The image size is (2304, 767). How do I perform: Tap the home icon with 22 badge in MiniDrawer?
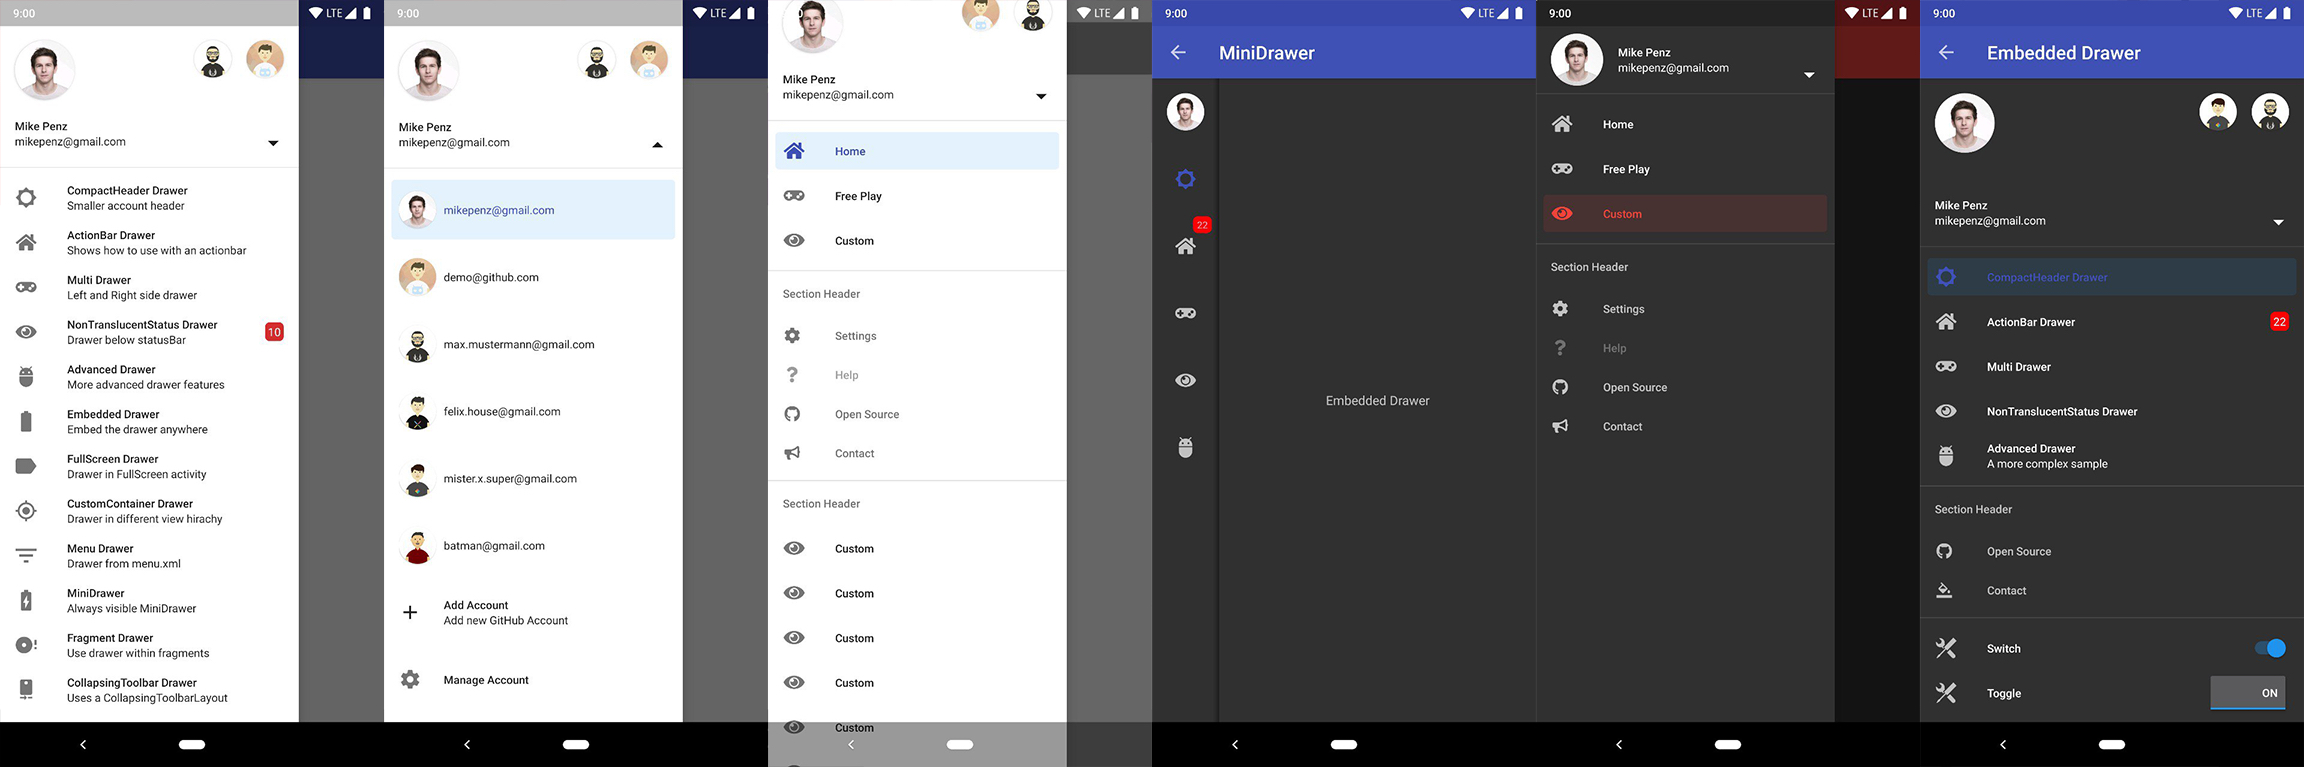click(1186, 246)
